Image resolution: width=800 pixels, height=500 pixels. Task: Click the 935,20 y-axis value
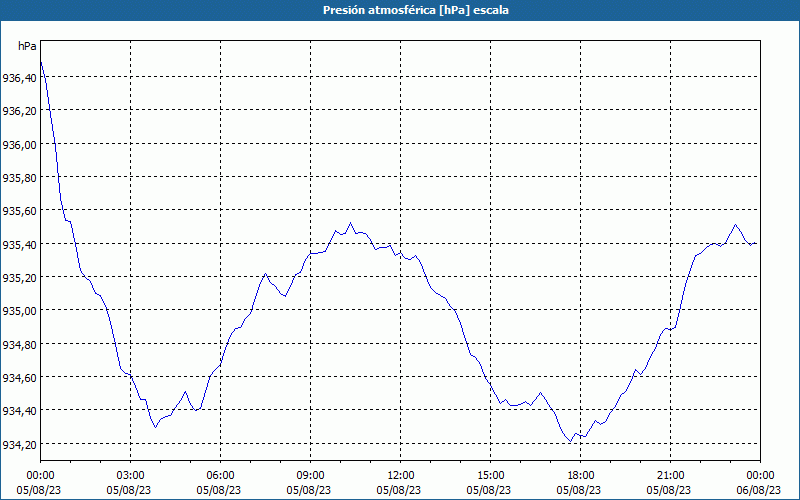[x=19, y=278]
